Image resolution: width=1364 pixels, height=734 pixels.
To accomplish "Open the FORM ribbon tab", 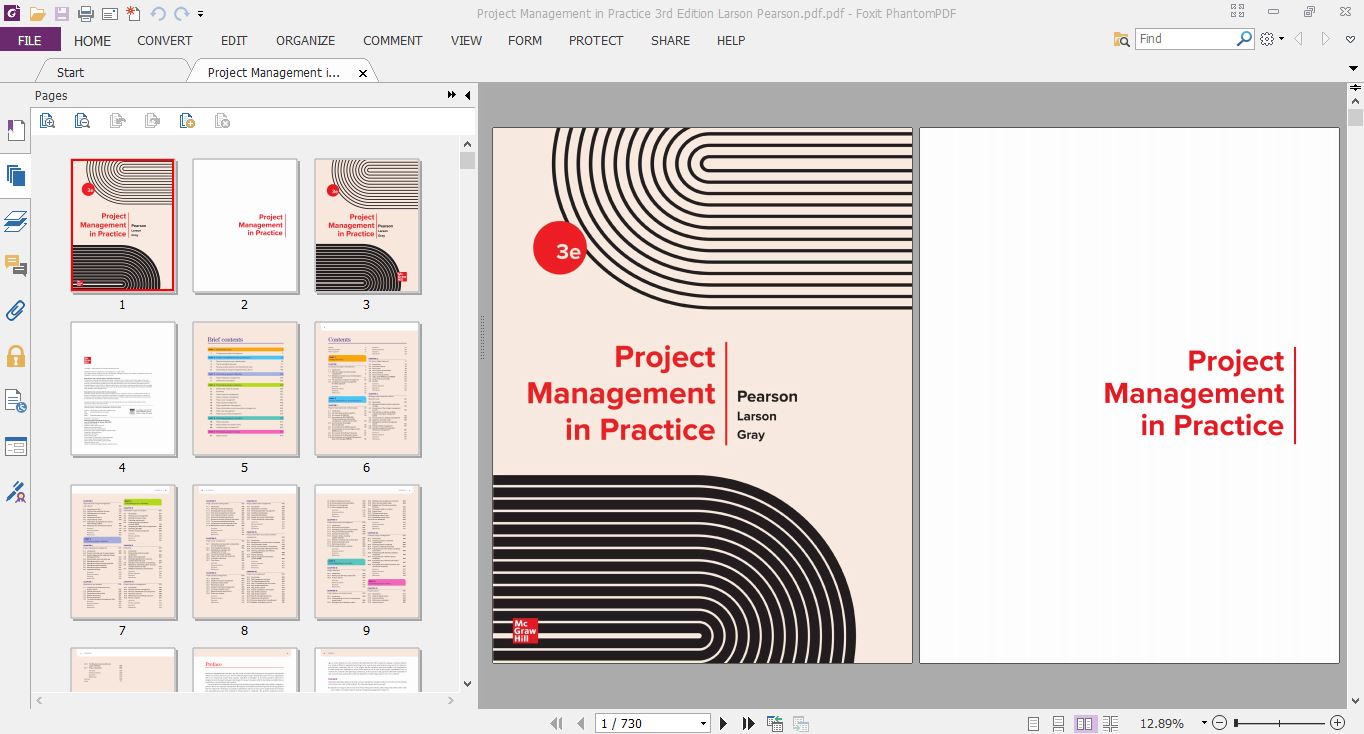I will [525, 40].
